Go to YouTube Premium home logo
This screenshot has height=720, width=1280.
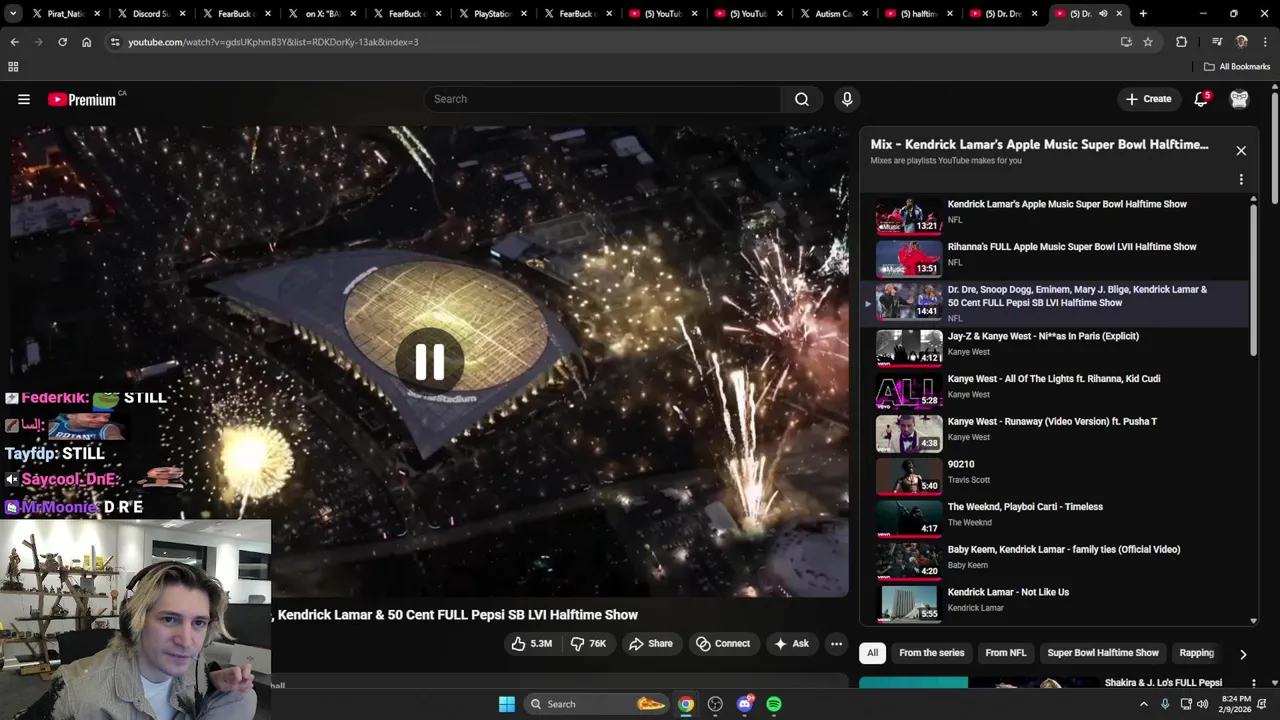82,99
